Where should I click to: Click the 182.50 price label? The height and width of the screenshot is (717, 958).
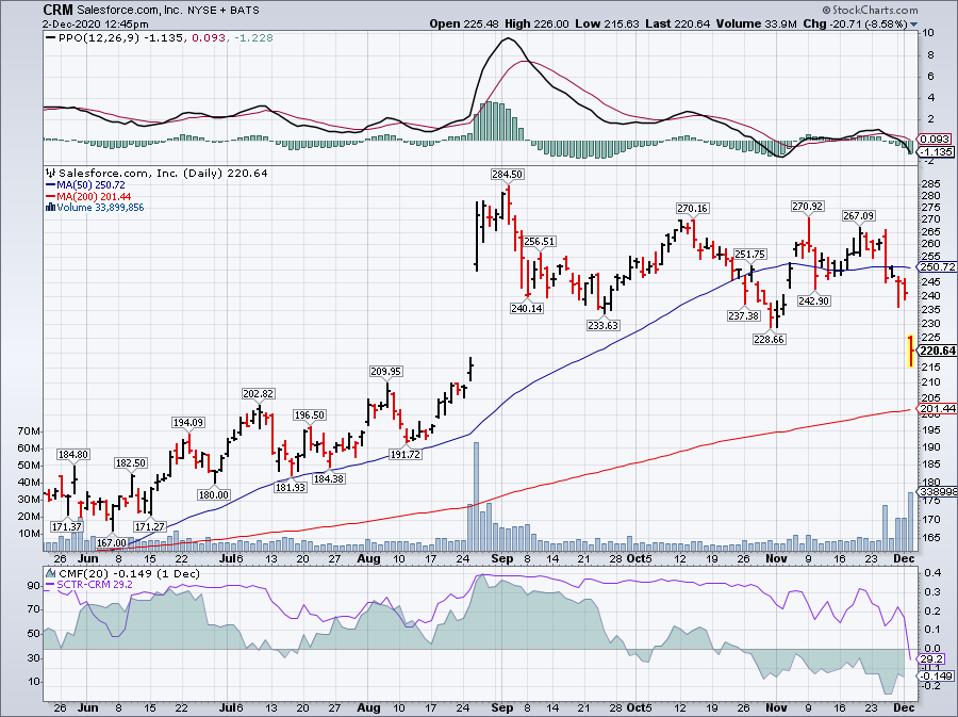click(x=131, y=464)
